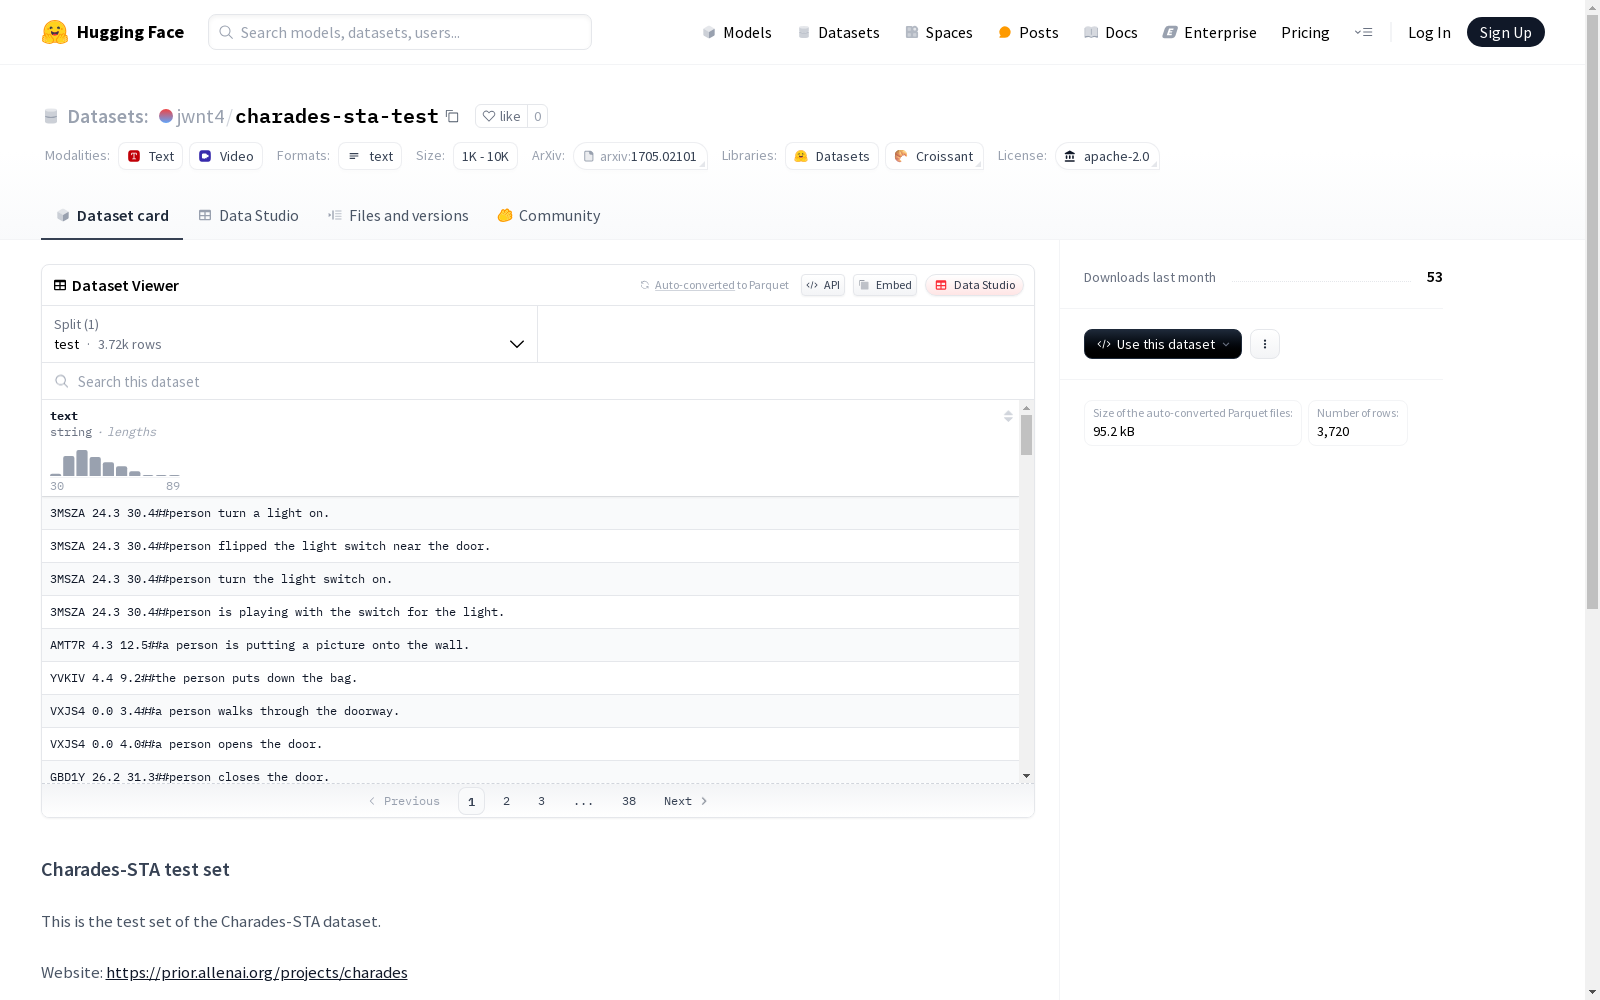The height and width of the screenshot is (1000, 1600).
Task: Click Next page in pagination
Action: click(x=686, y=801)
